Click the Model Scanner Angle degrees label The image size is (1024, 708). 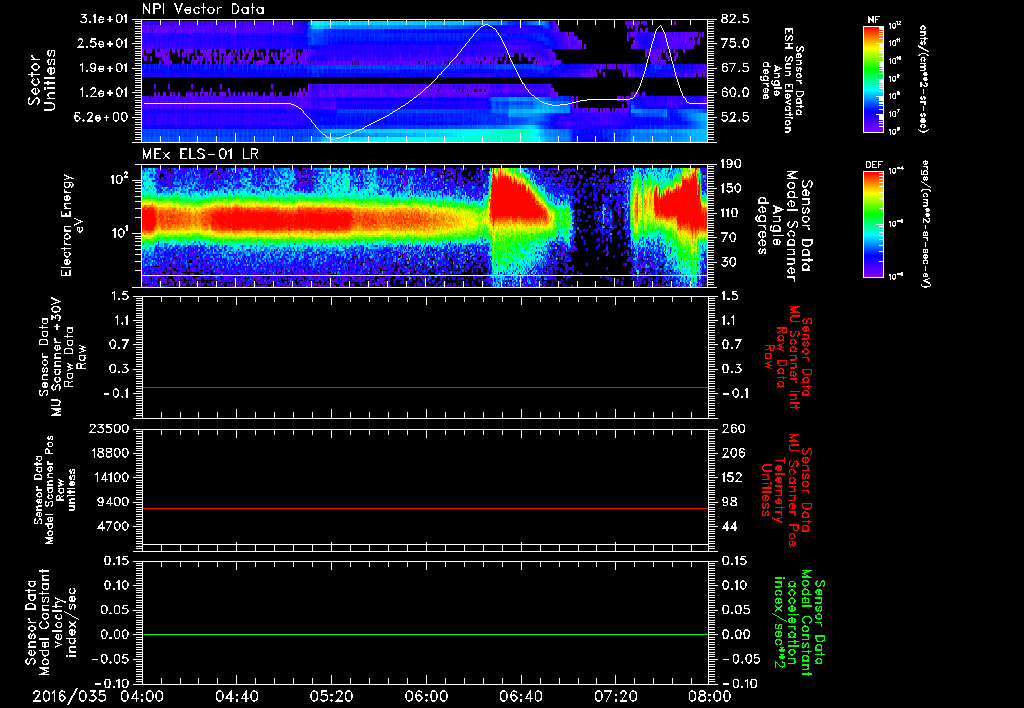[x=784, y=226]
